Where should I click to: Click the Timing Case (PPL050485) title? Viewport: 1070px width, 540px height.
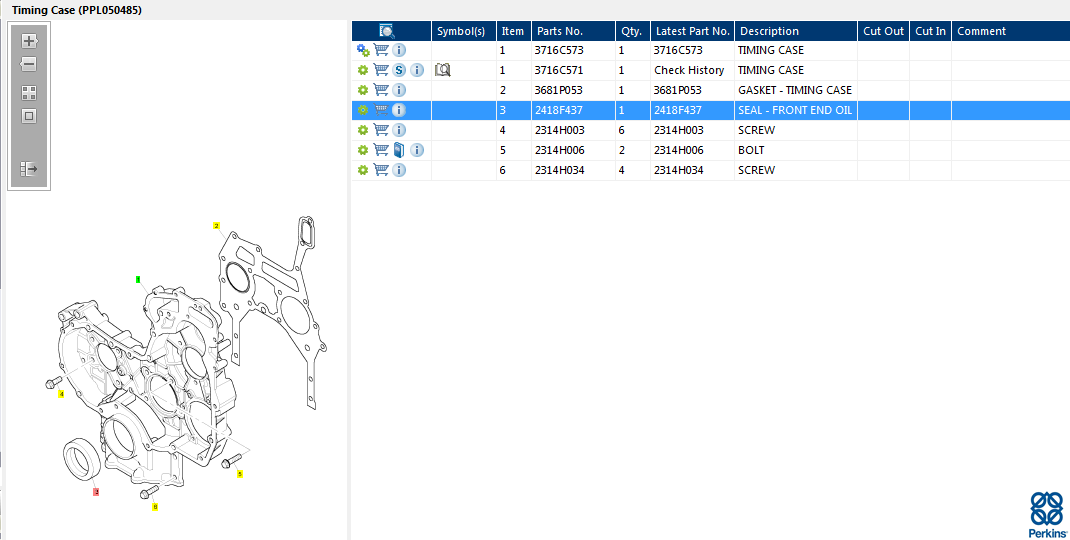coord(76,10)
